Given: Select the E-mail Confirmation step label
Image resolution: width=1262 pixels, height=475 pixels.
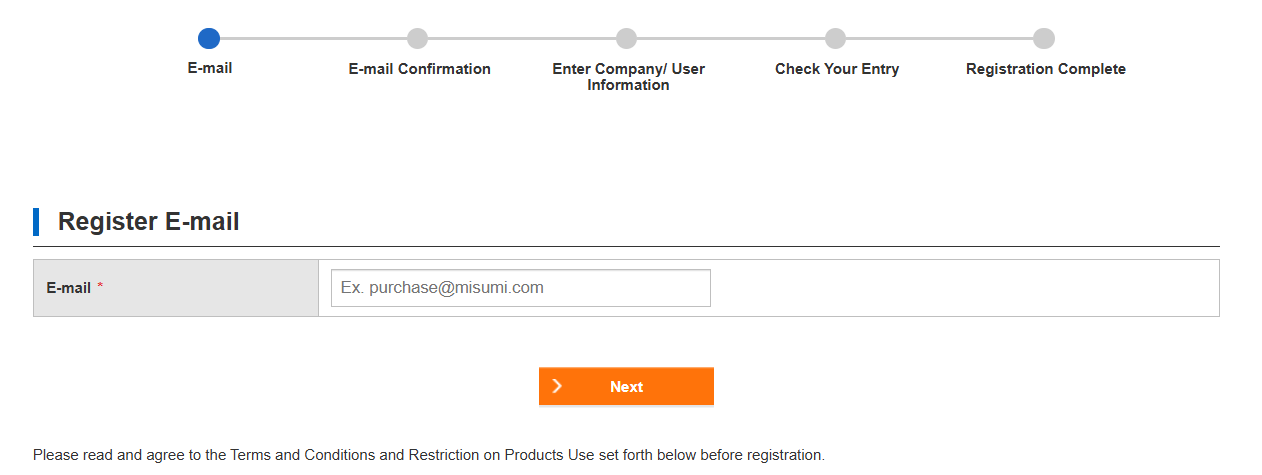Looking at the screenshot, I should click(x=419, y=69).
